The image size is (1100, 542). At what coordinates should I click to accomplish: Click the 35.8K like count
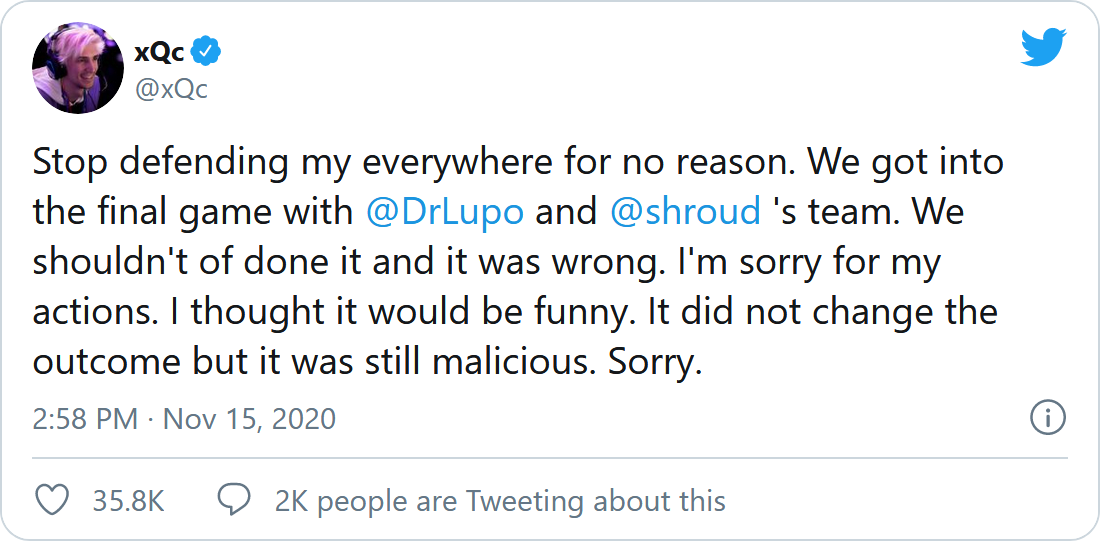[128, 500]
